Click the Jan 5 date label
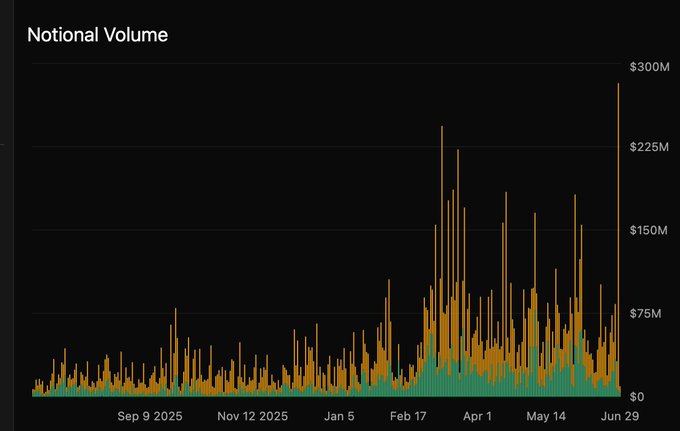Viewport: 680px width, 431px height. tap(339, 416)
